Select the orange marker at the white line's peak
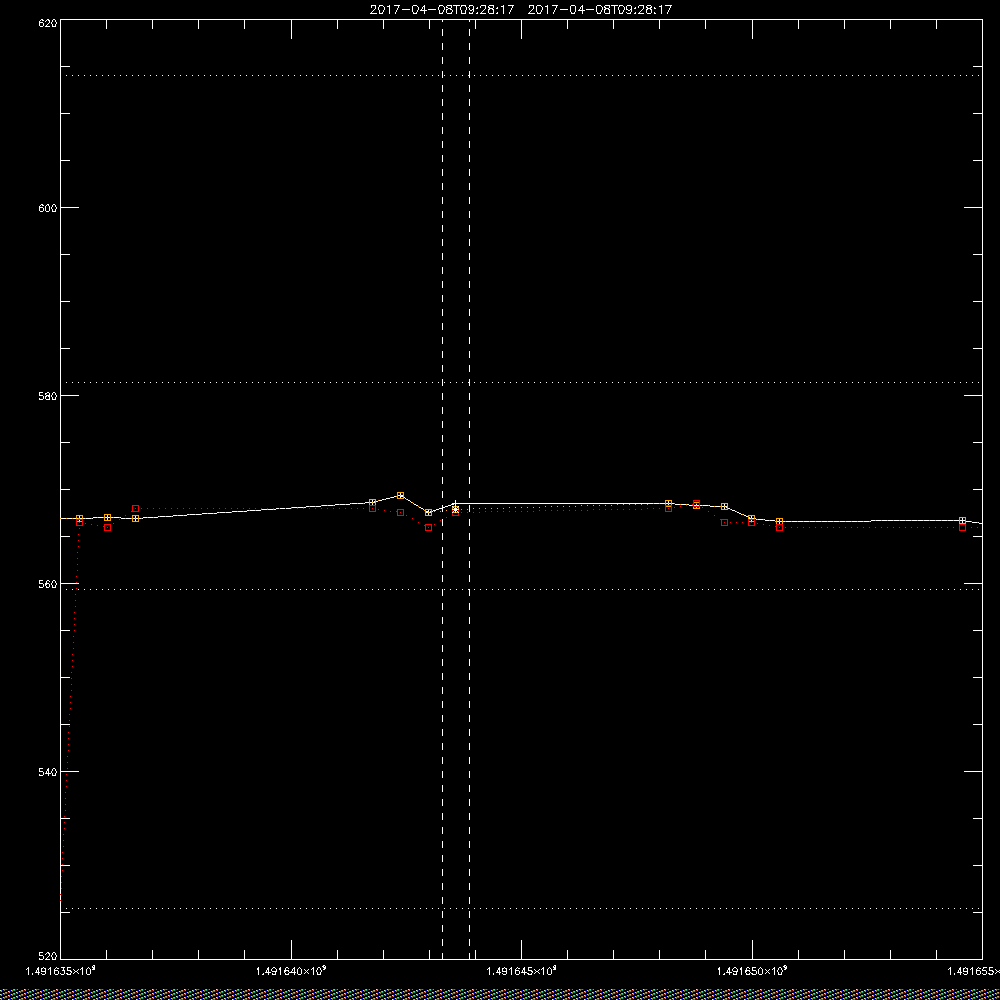This screenshot has height=1000, width=1000. pyautogui.click(x=401, y=496)
